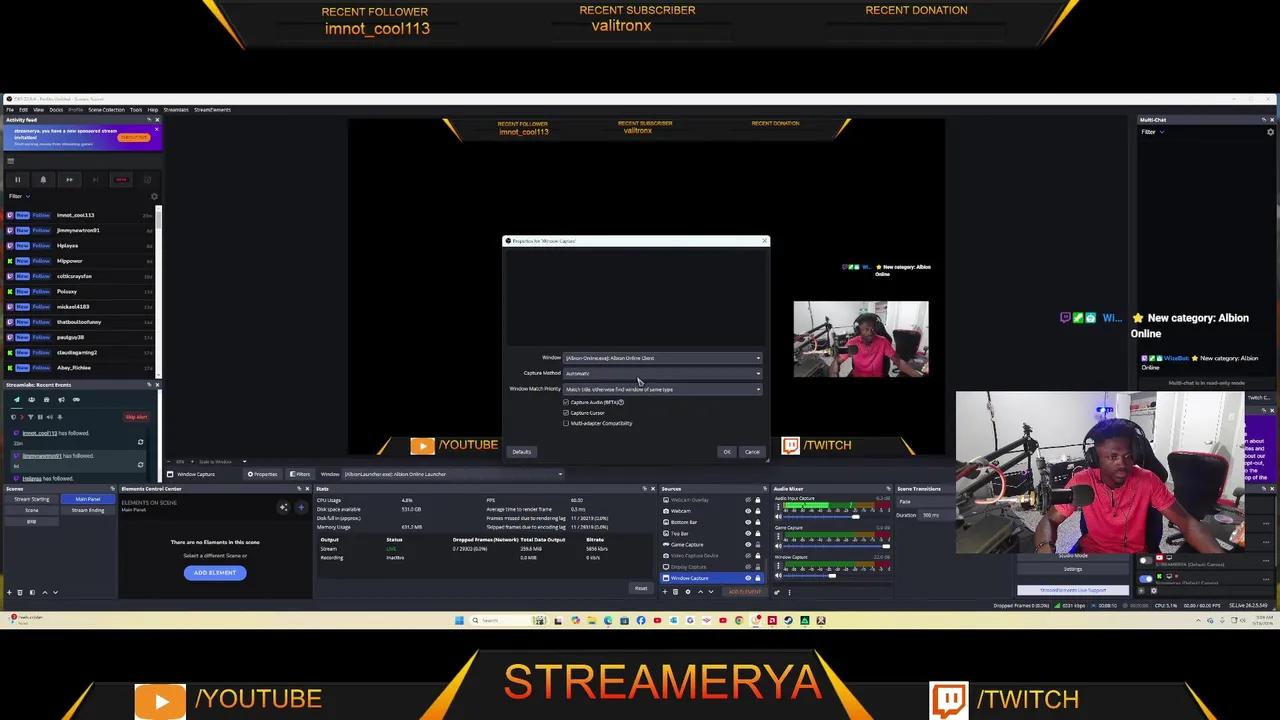Select the Main Panel scene
The image size is (1280, 720).
tap(88, 499)
